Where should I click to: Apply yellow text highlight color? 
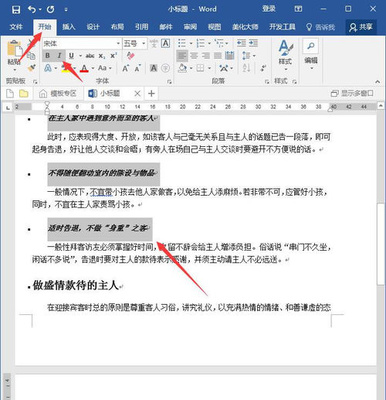tap(65, 69)
